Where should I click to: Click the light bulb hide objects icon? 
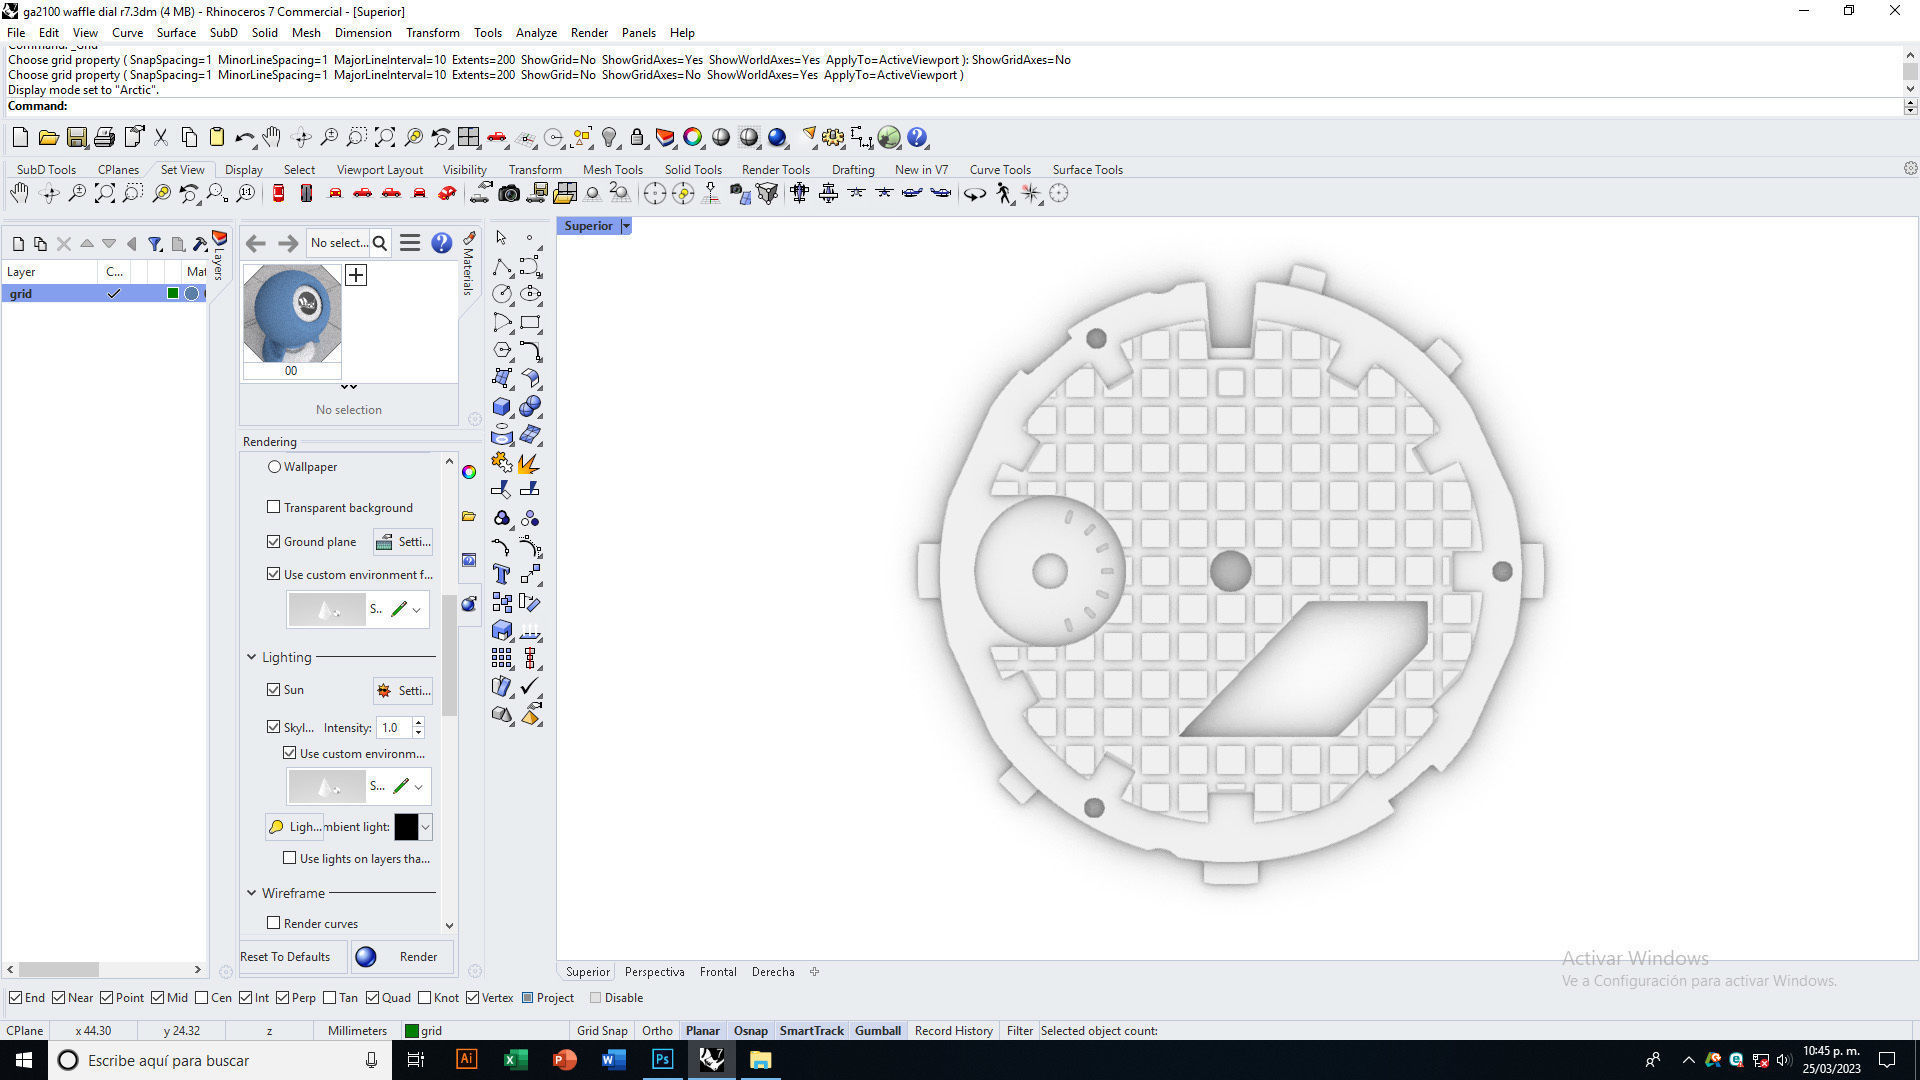click(609, 138)
